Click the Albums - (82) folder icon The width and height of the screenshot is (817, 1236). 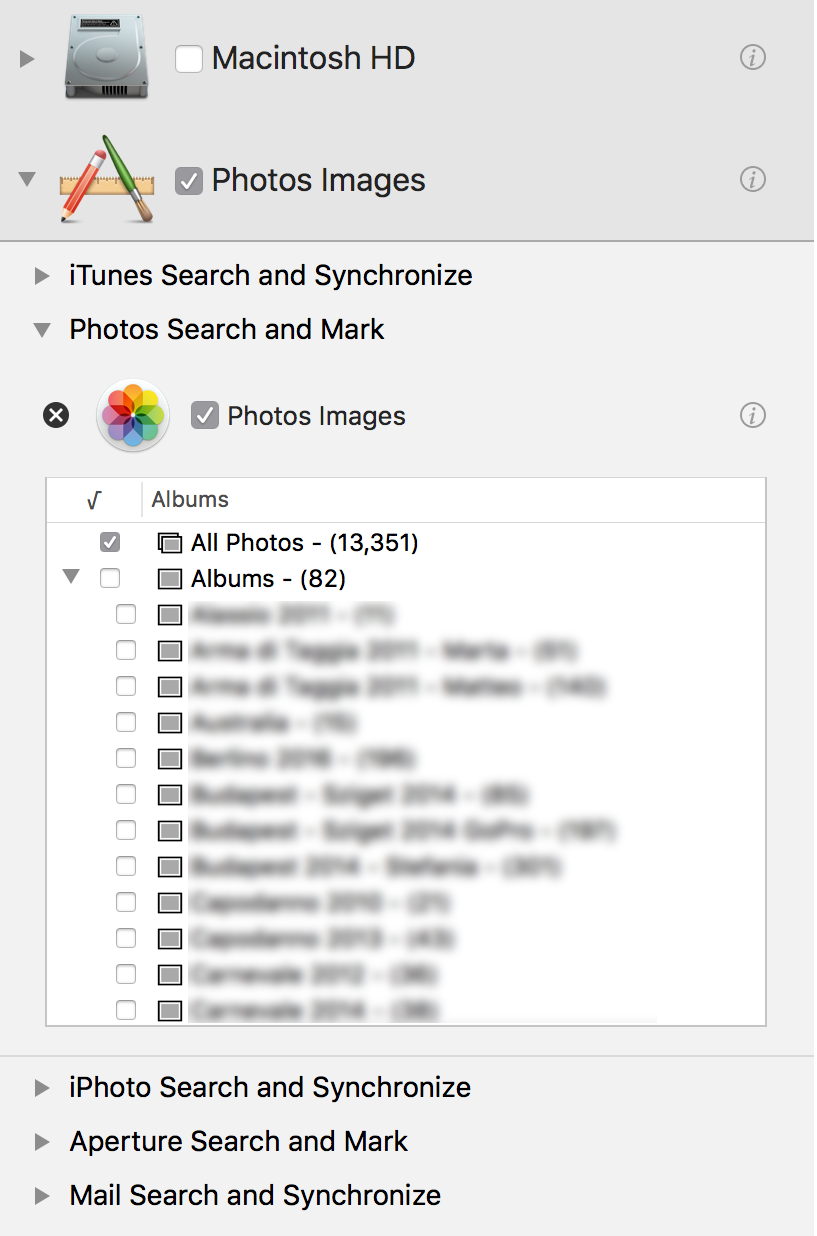tap(170, 579)
